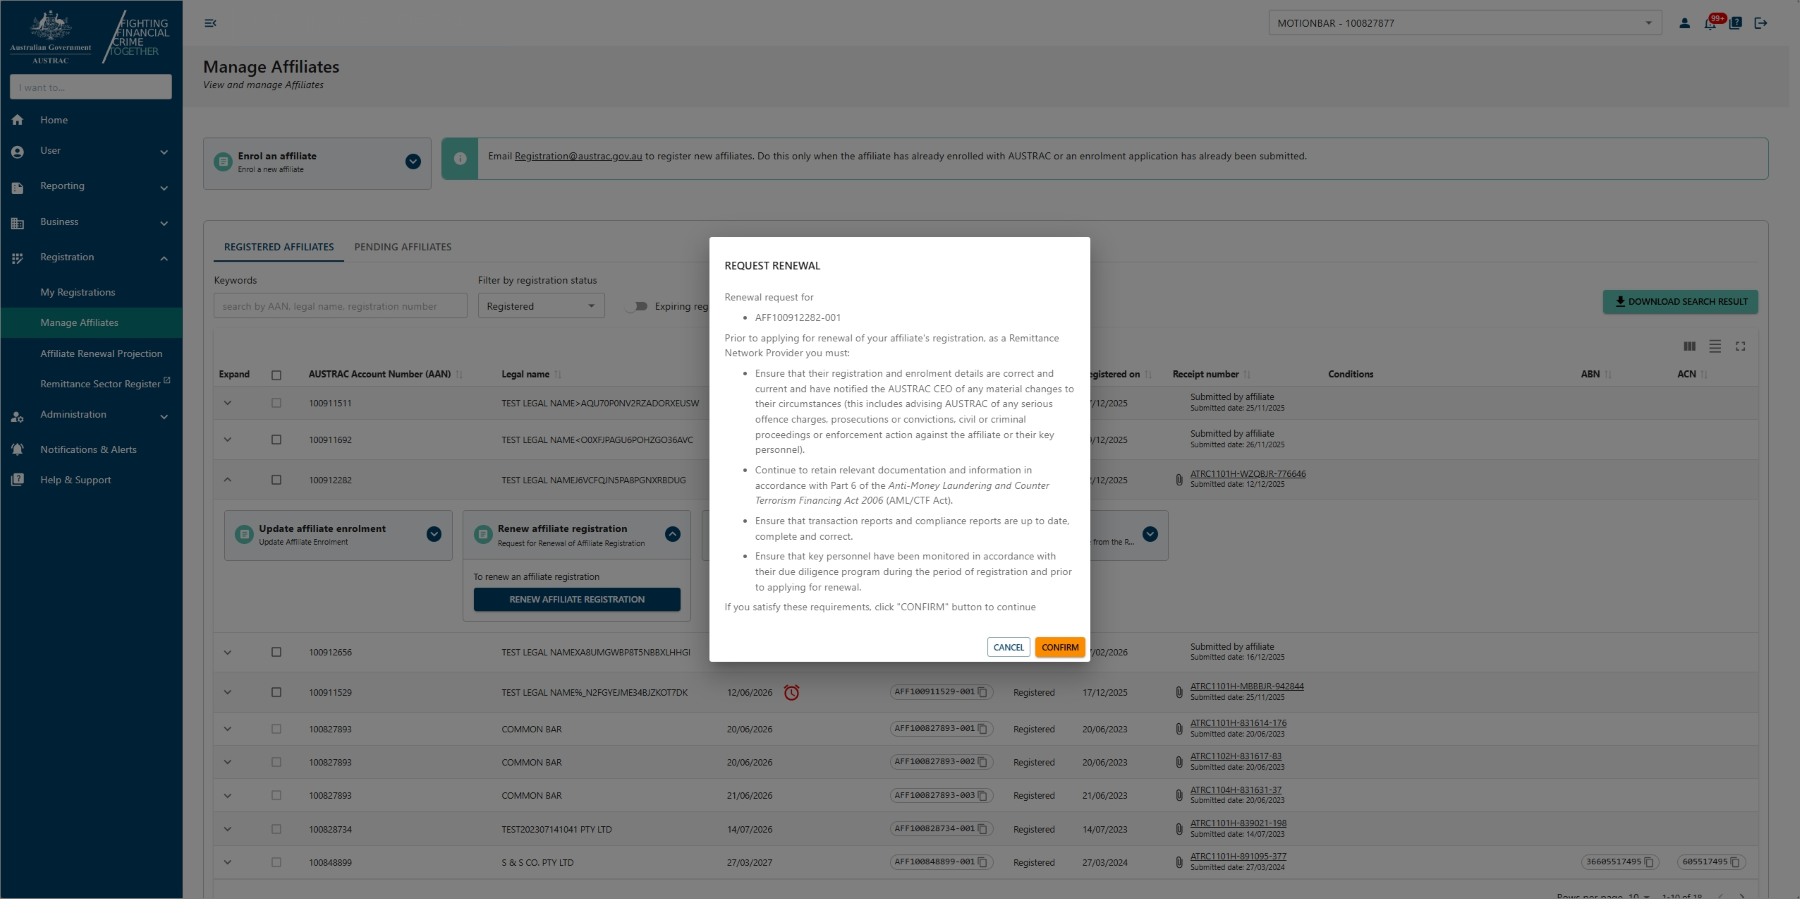Open receipt link ATRC1101H-891095-377
This screenshot has height=899, width=1800.
click(x=1238, y=856)
